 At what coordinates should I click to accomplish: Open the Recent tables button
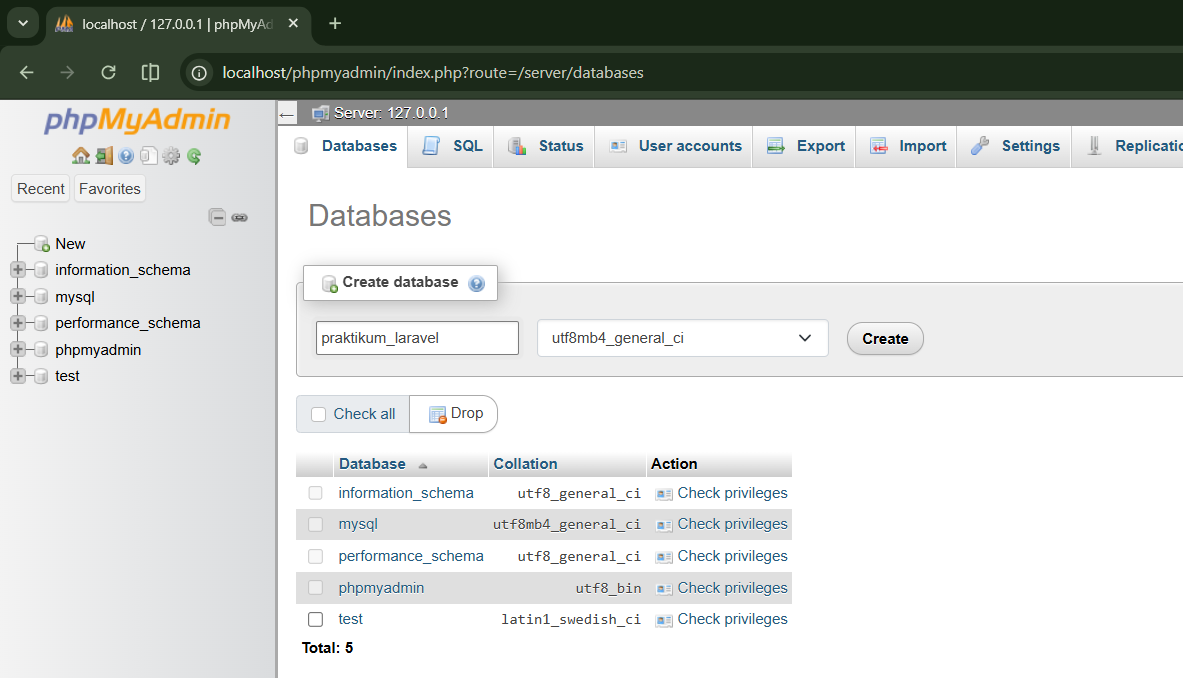pos(41,189)
